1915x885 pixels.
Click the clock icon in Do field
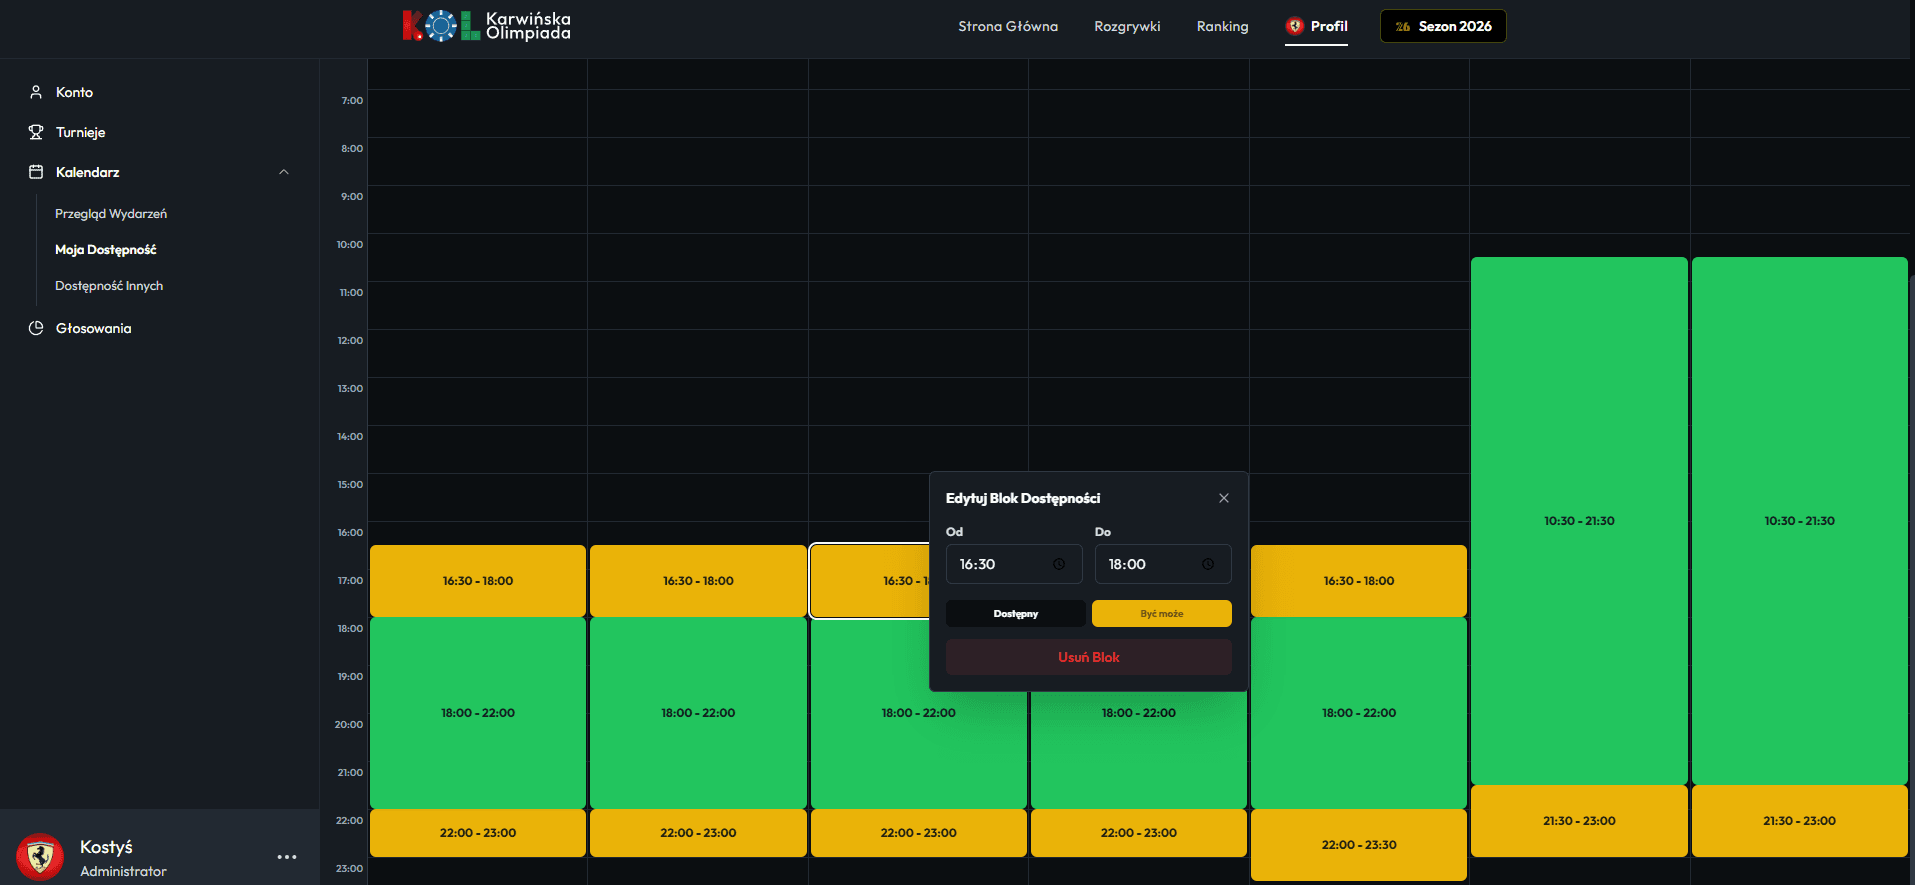[1208, 564]
